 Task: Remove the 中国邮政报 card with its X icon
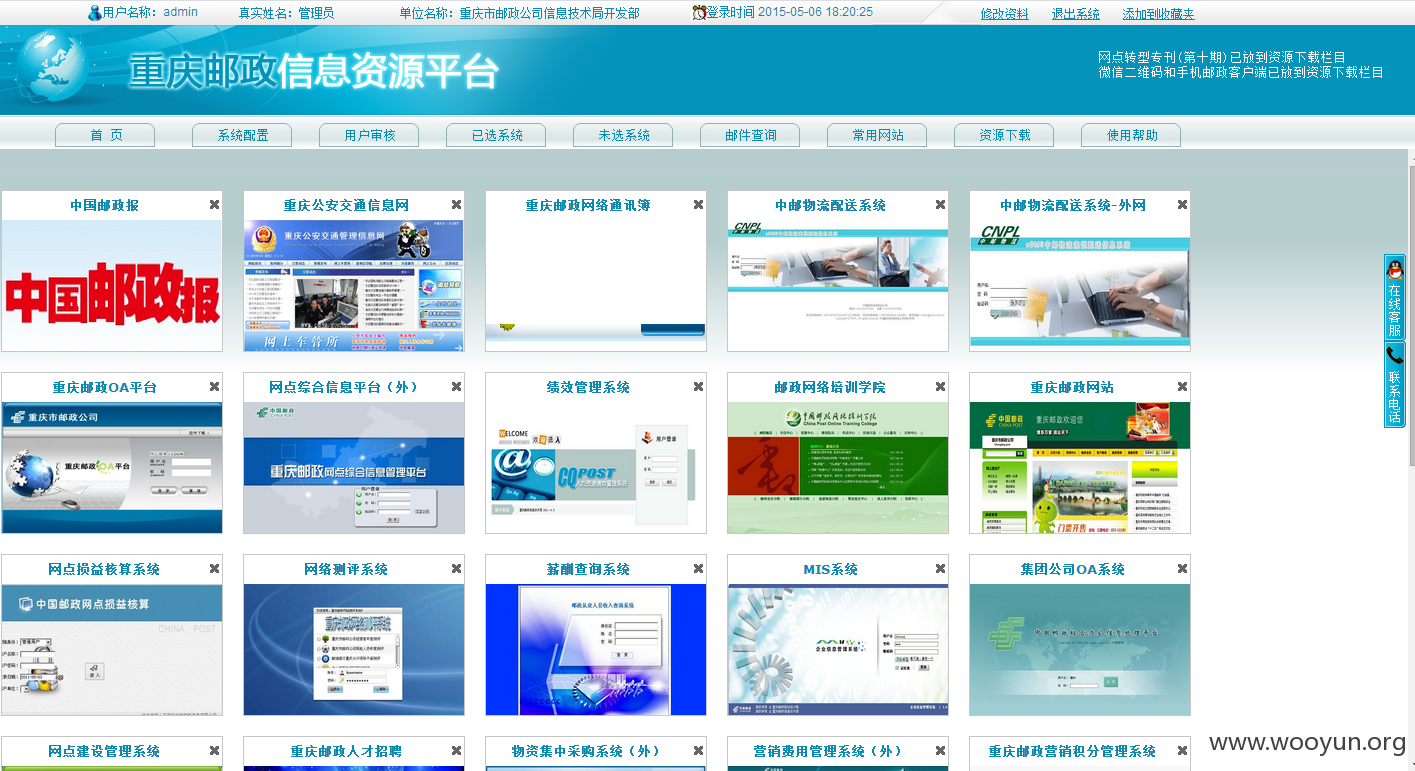[x=214, y=204]
